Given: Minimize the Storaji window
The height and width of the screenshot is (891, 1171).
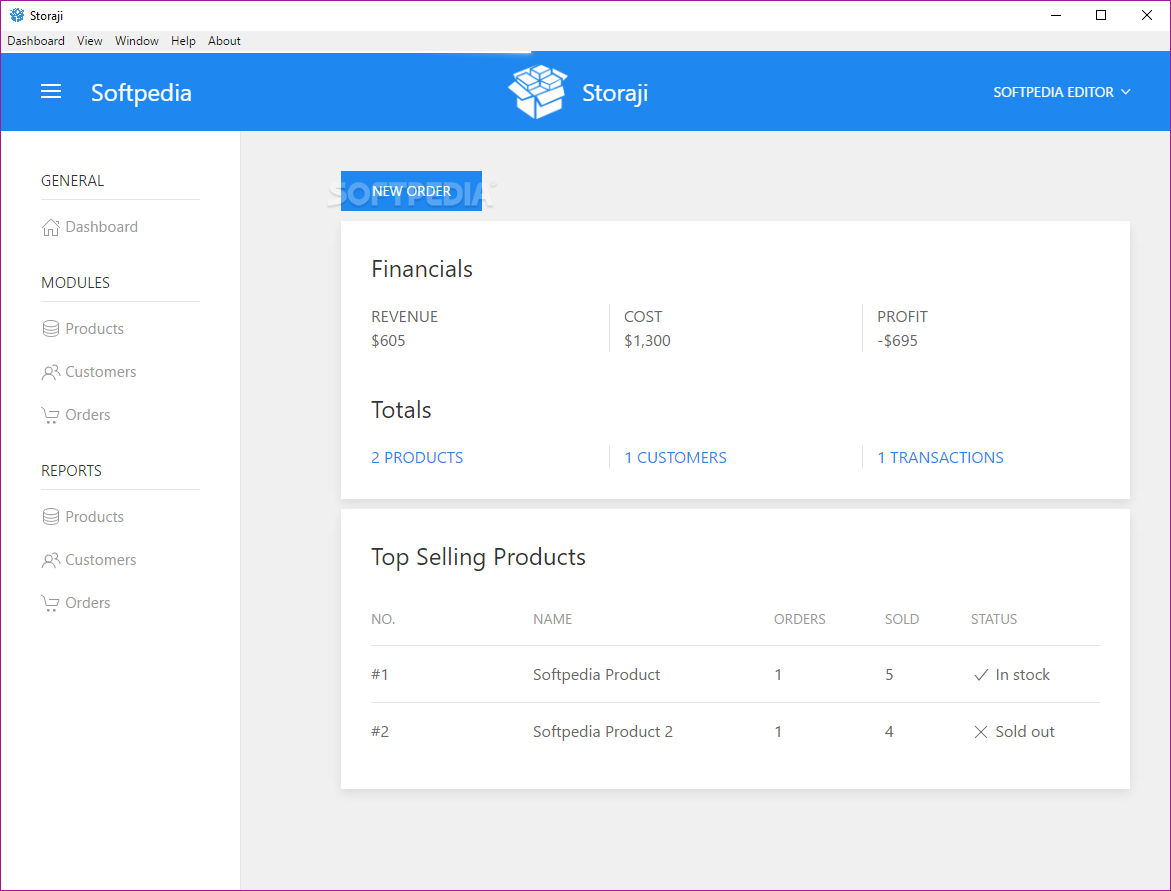Looking at the screenshot, I should (1056, 15).
